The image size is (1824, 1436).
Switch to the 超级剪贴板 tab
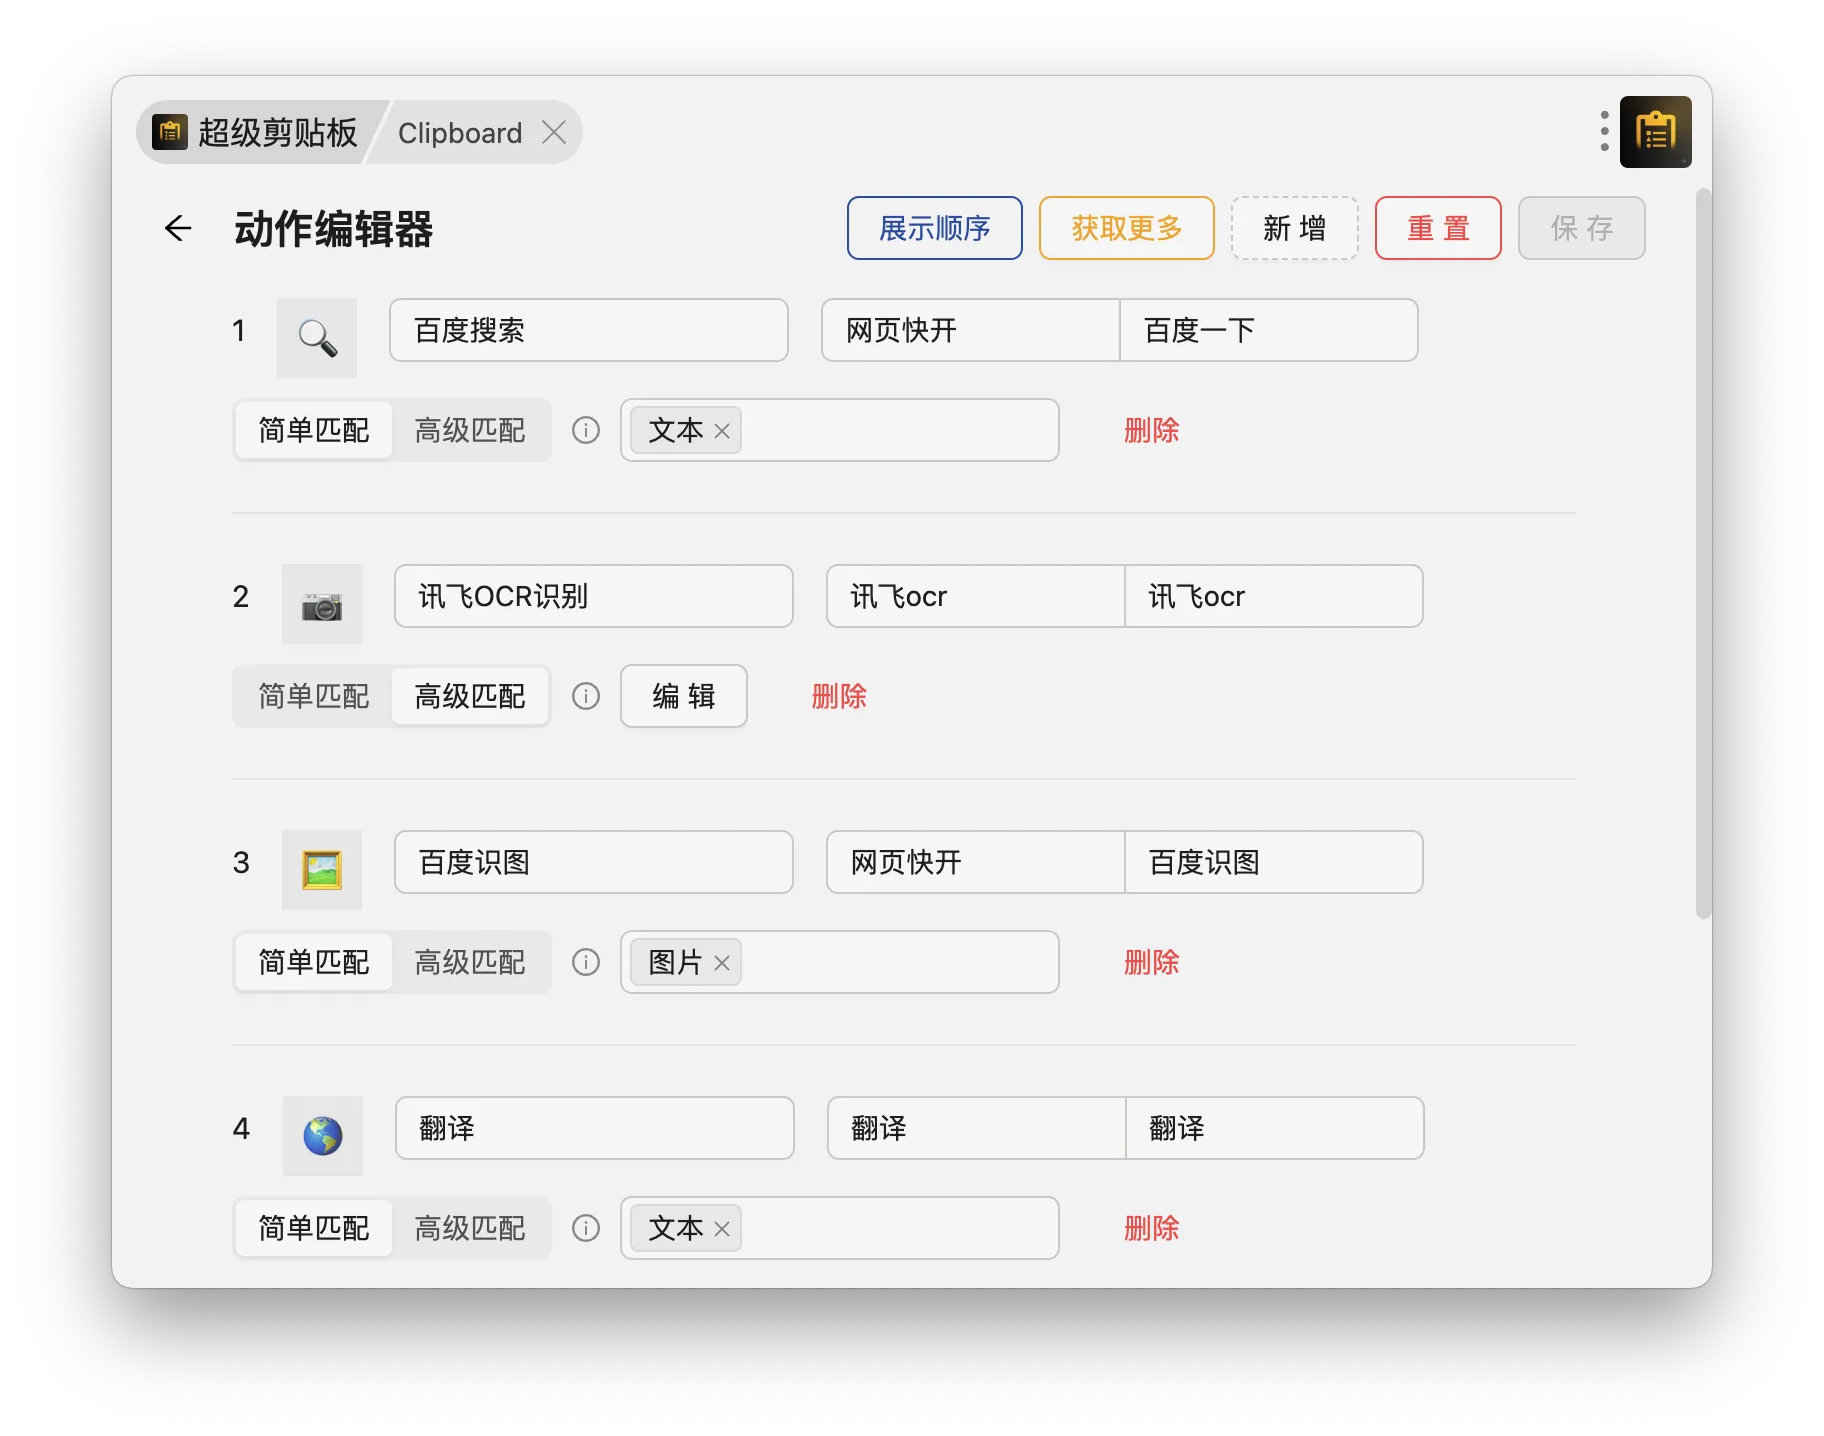(x=258, y=133)
